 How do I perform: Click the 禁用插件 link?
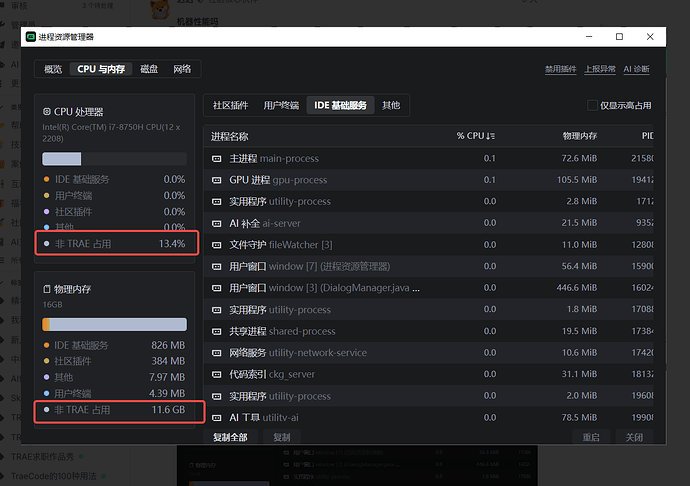tap(561, 69)
